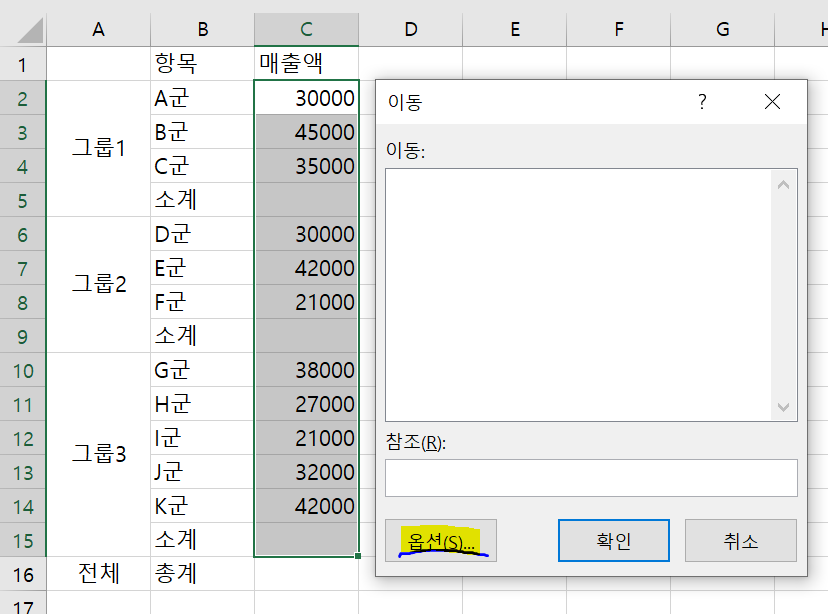Click the list scrollbar up arrow
This screenshot has width=828, height=614.
pyautogui.click(x=784, y=185)
